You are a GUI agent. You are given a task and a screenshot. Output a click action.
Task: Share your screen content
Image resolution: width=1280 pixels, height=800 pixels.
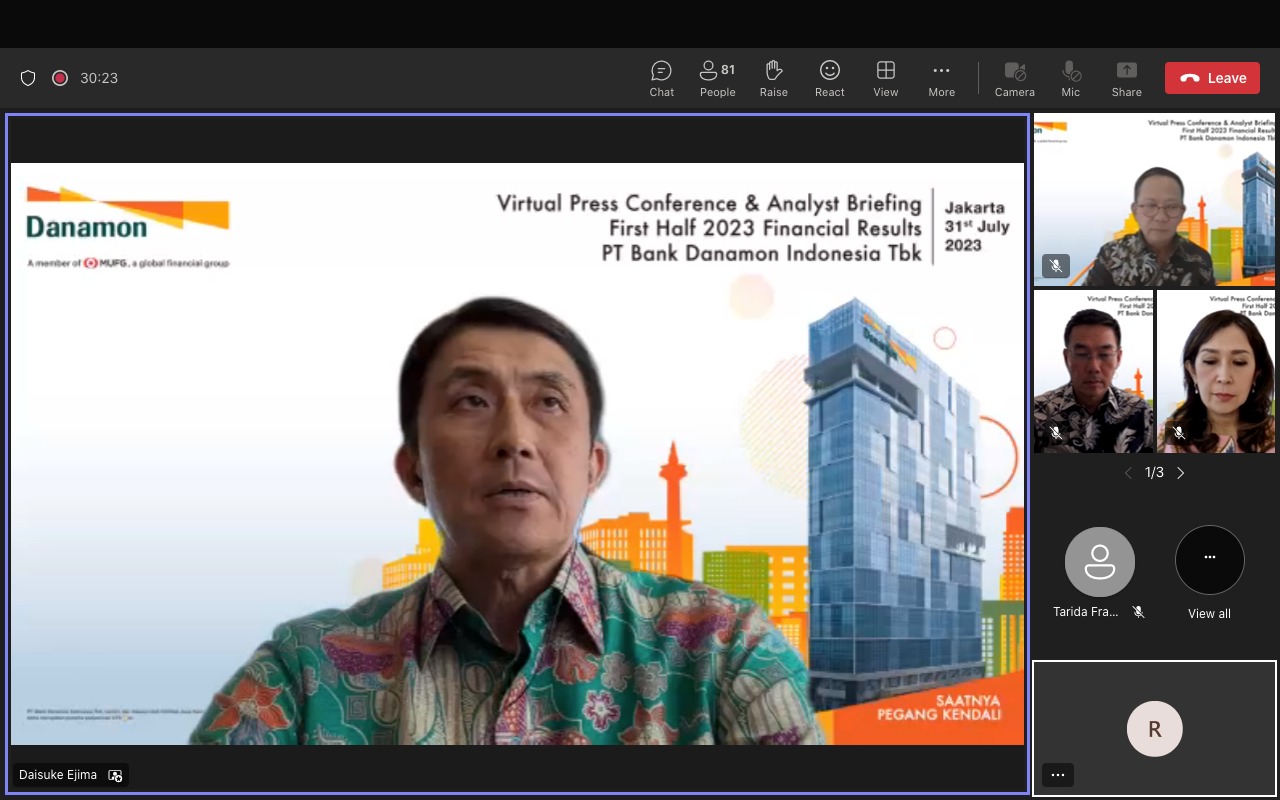click(1126, 78)
